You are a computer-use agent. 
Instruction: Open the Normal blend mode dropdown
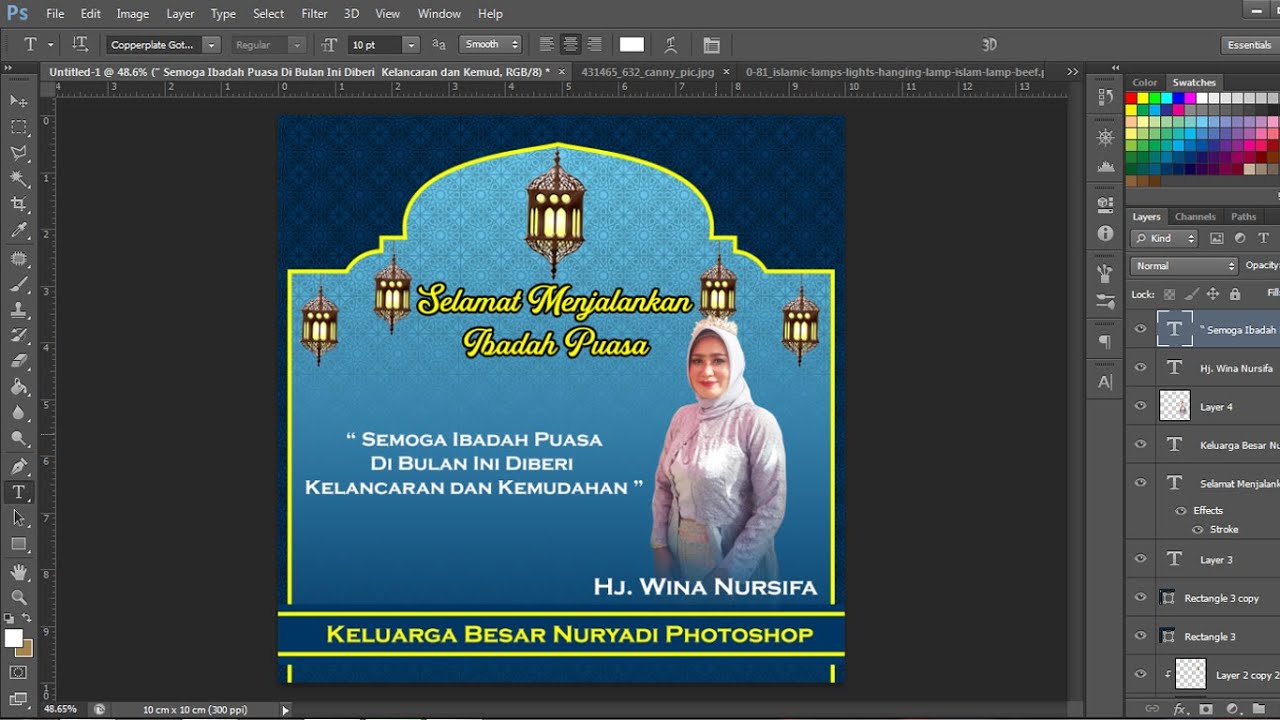(1184, 266)
